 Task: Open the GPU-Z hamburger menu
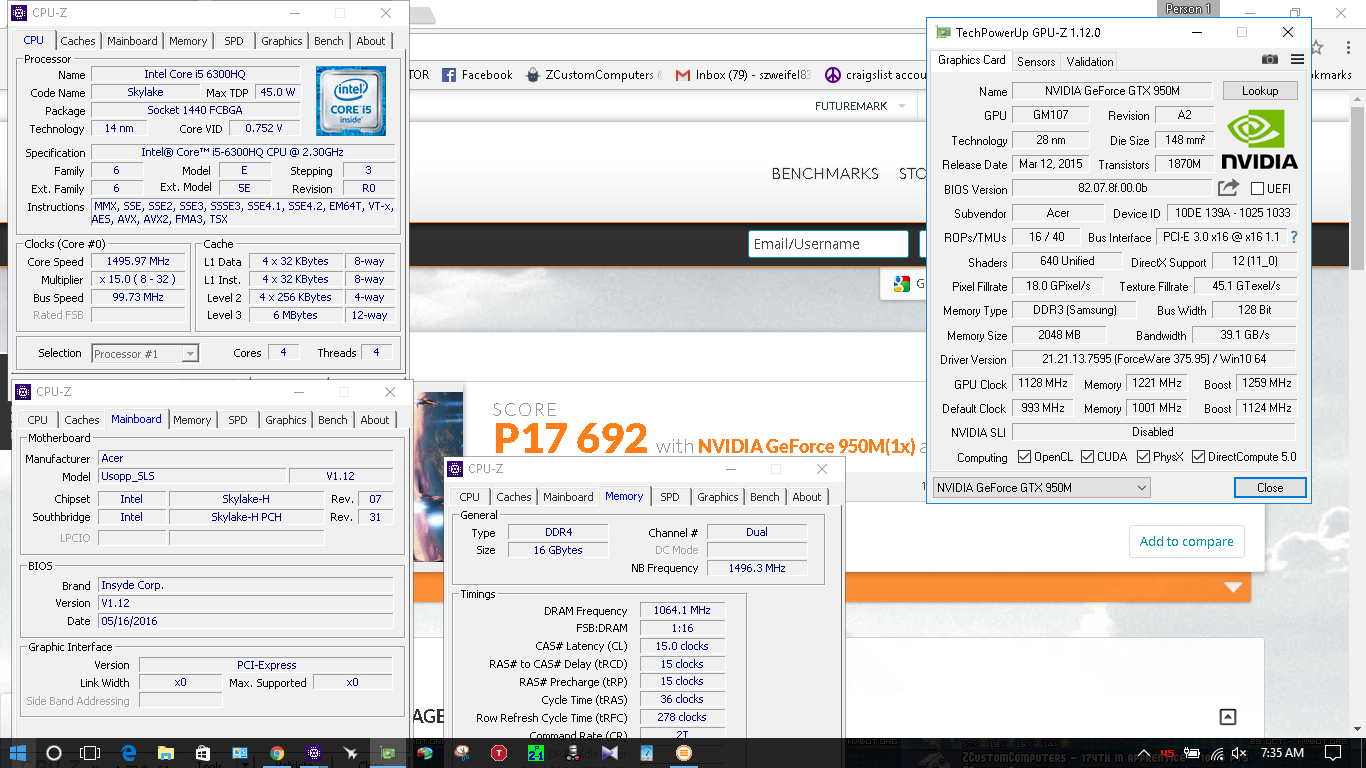1297,60
